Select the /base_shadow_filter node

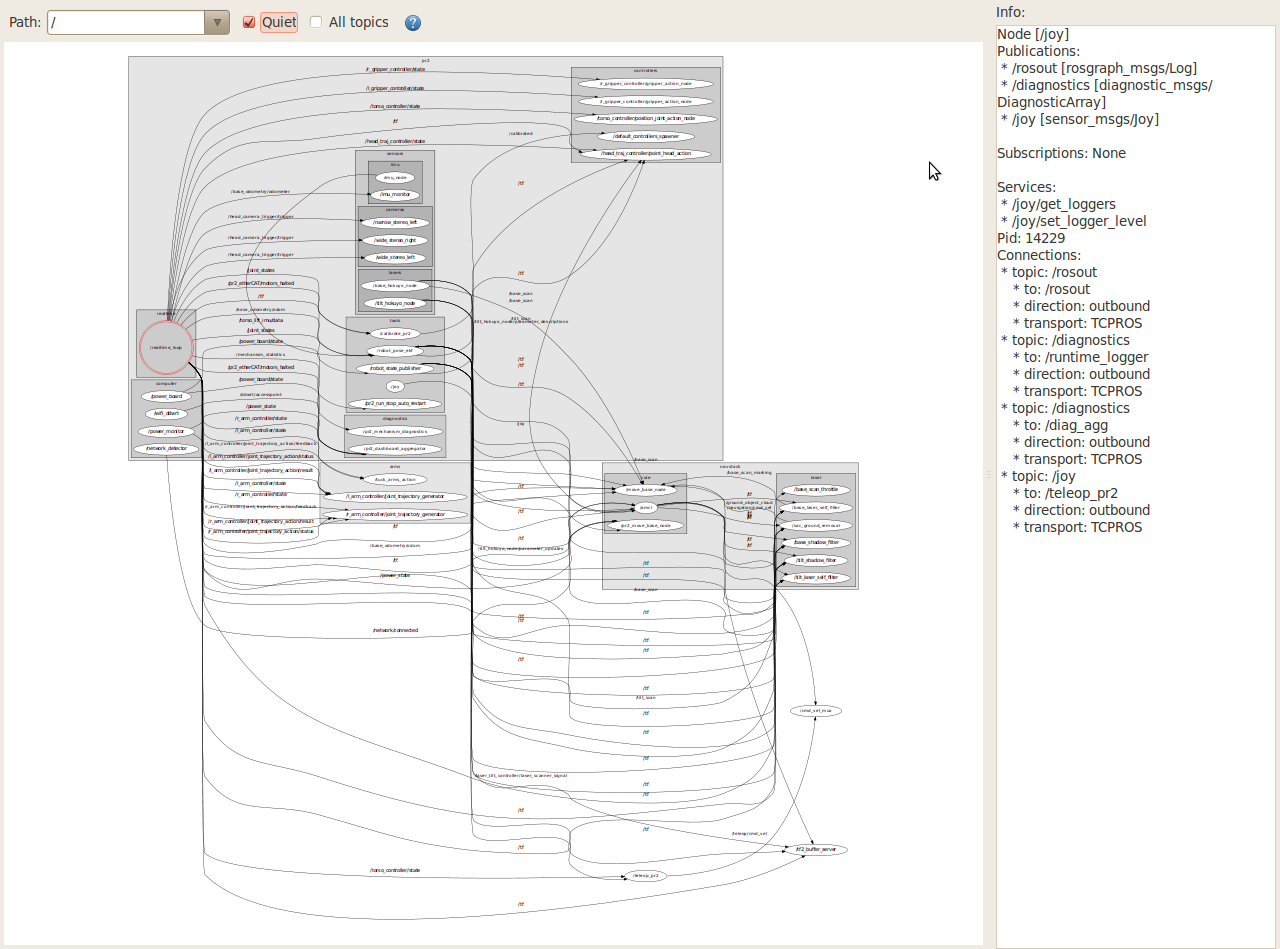(816, 542)
